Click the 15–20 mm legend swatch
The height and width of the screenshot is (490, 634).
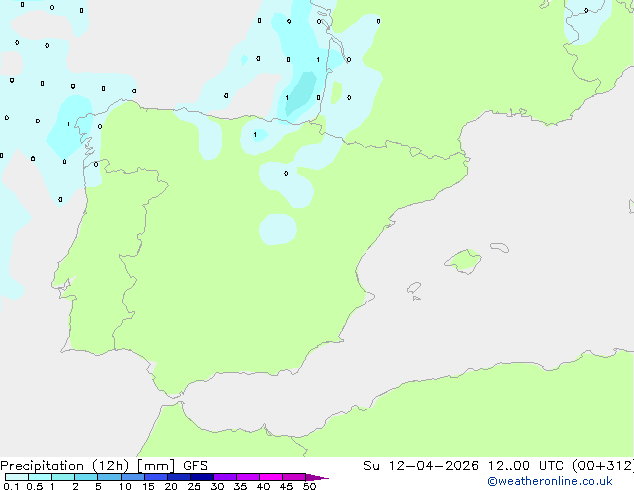click(x=156, y=477)
